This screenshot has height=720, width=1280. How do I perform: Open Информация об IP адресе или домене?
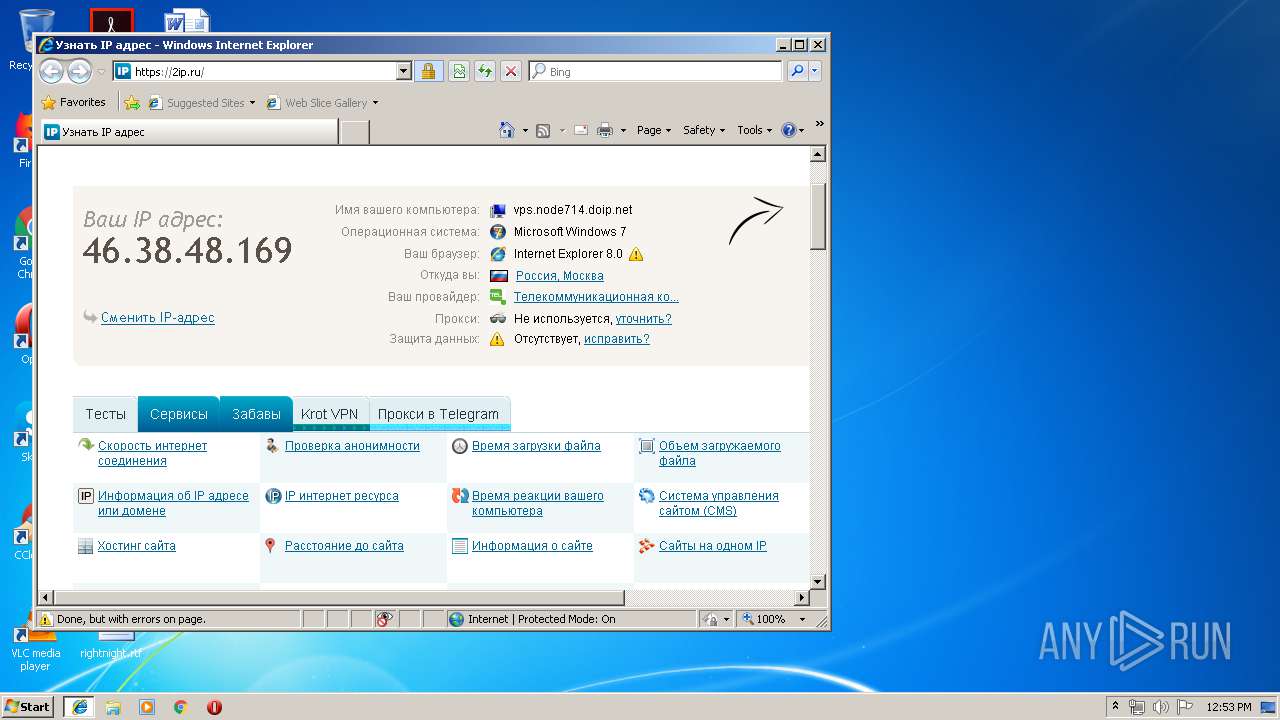coord(173,503)
